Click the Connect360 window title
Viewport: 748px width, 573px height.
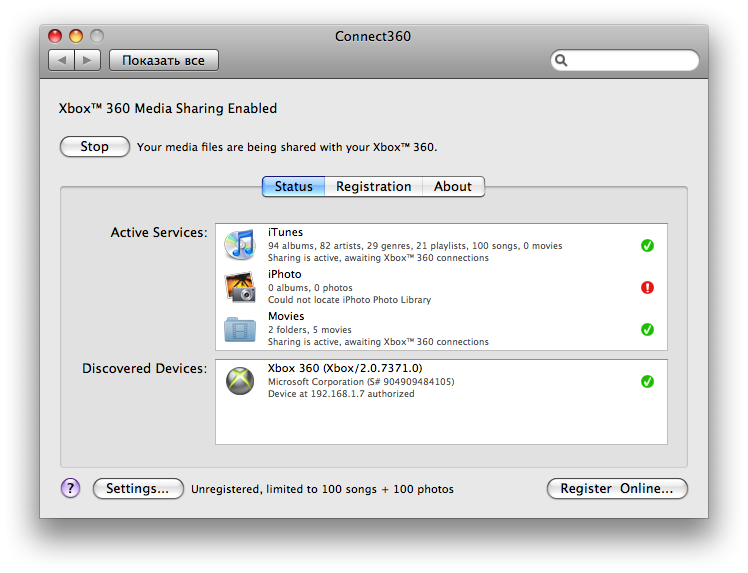373,36
